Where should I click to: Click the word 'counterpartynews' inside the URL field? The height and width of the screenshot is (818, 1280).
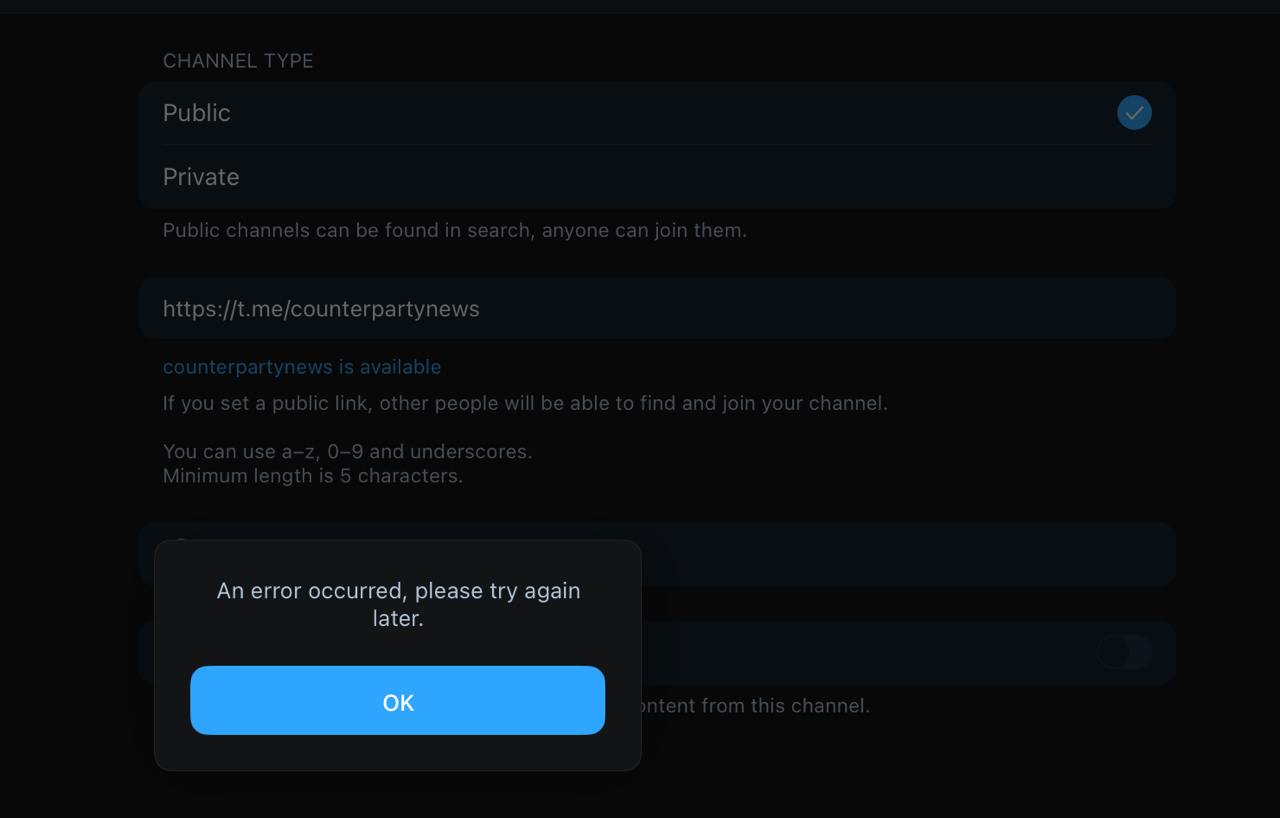tap(384, 309)
